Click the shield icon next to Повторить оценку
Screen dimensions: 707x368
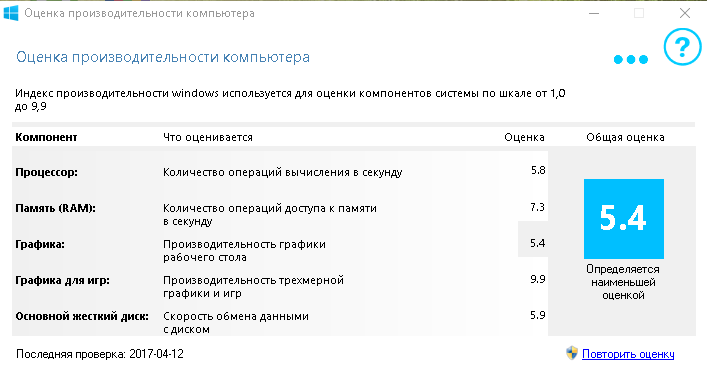tap(572, 353)
